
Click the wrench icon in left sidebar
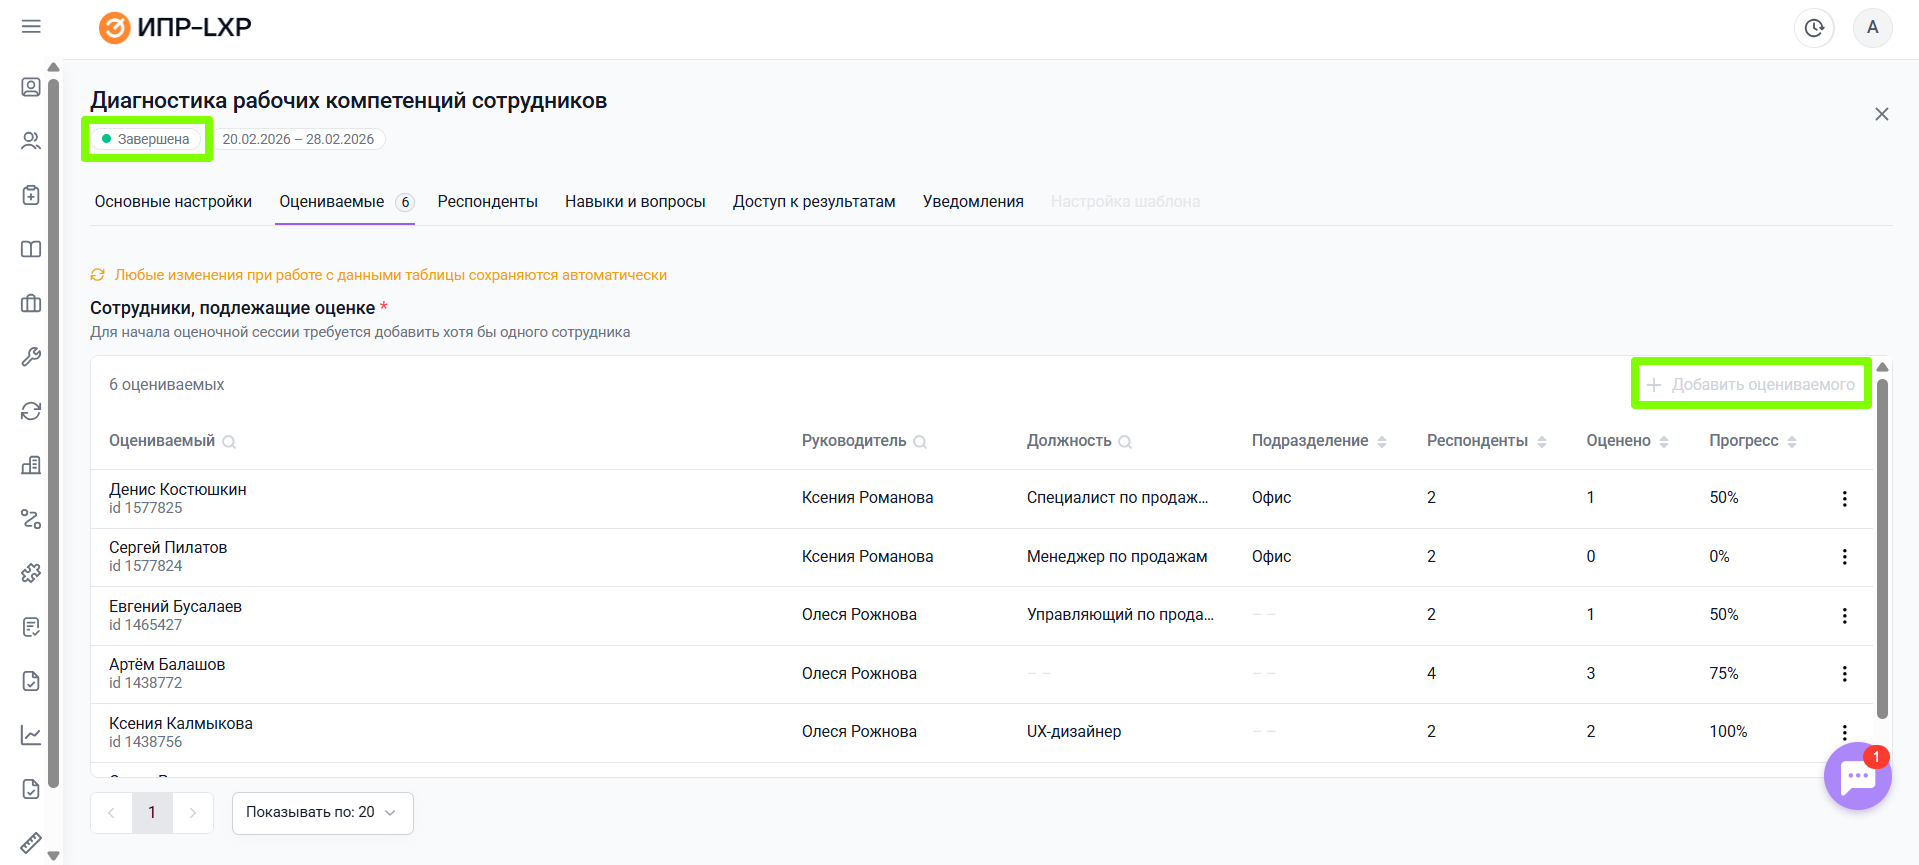(x=31, y=357)
